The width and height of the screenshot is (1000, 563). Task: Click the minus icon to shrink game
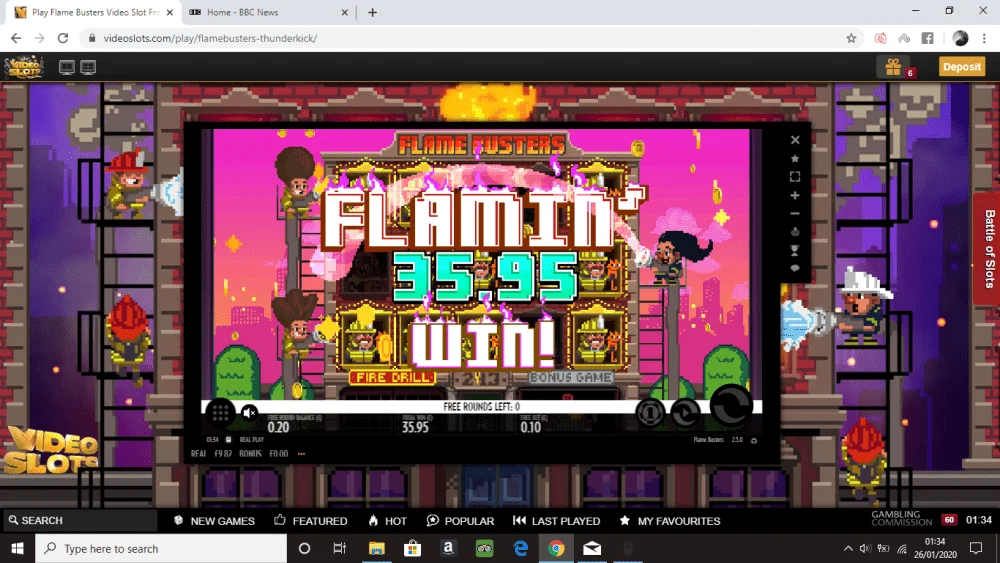pos(795,214)
